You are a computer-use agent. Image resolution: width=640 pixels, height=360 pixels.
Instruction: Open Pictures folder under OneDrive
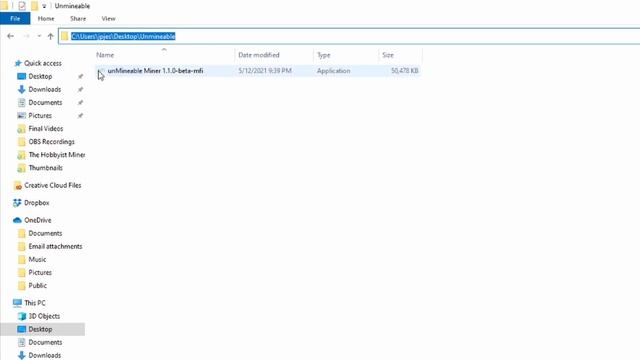coord(40,272)
